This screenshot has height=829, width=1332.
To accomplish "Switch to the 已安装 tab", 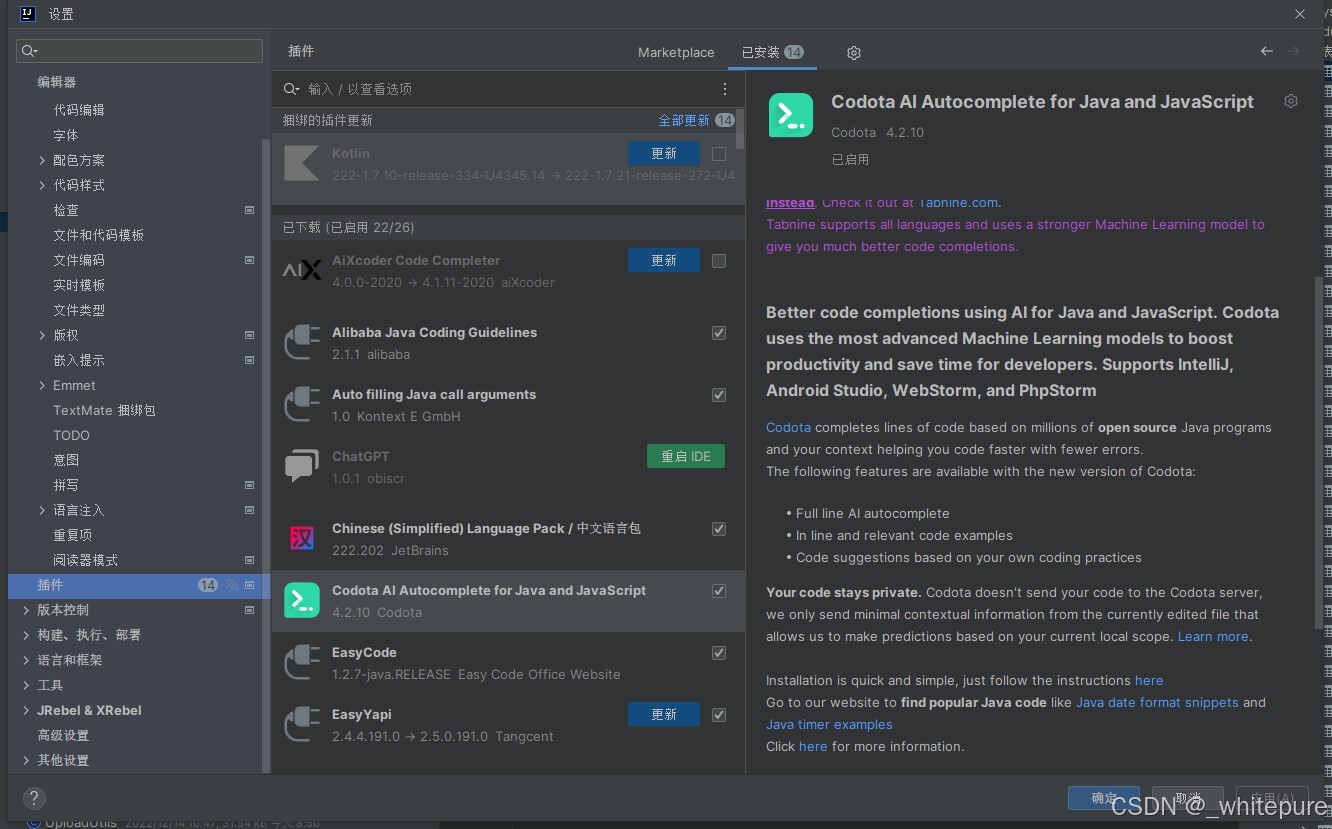I will coord(772,52).
